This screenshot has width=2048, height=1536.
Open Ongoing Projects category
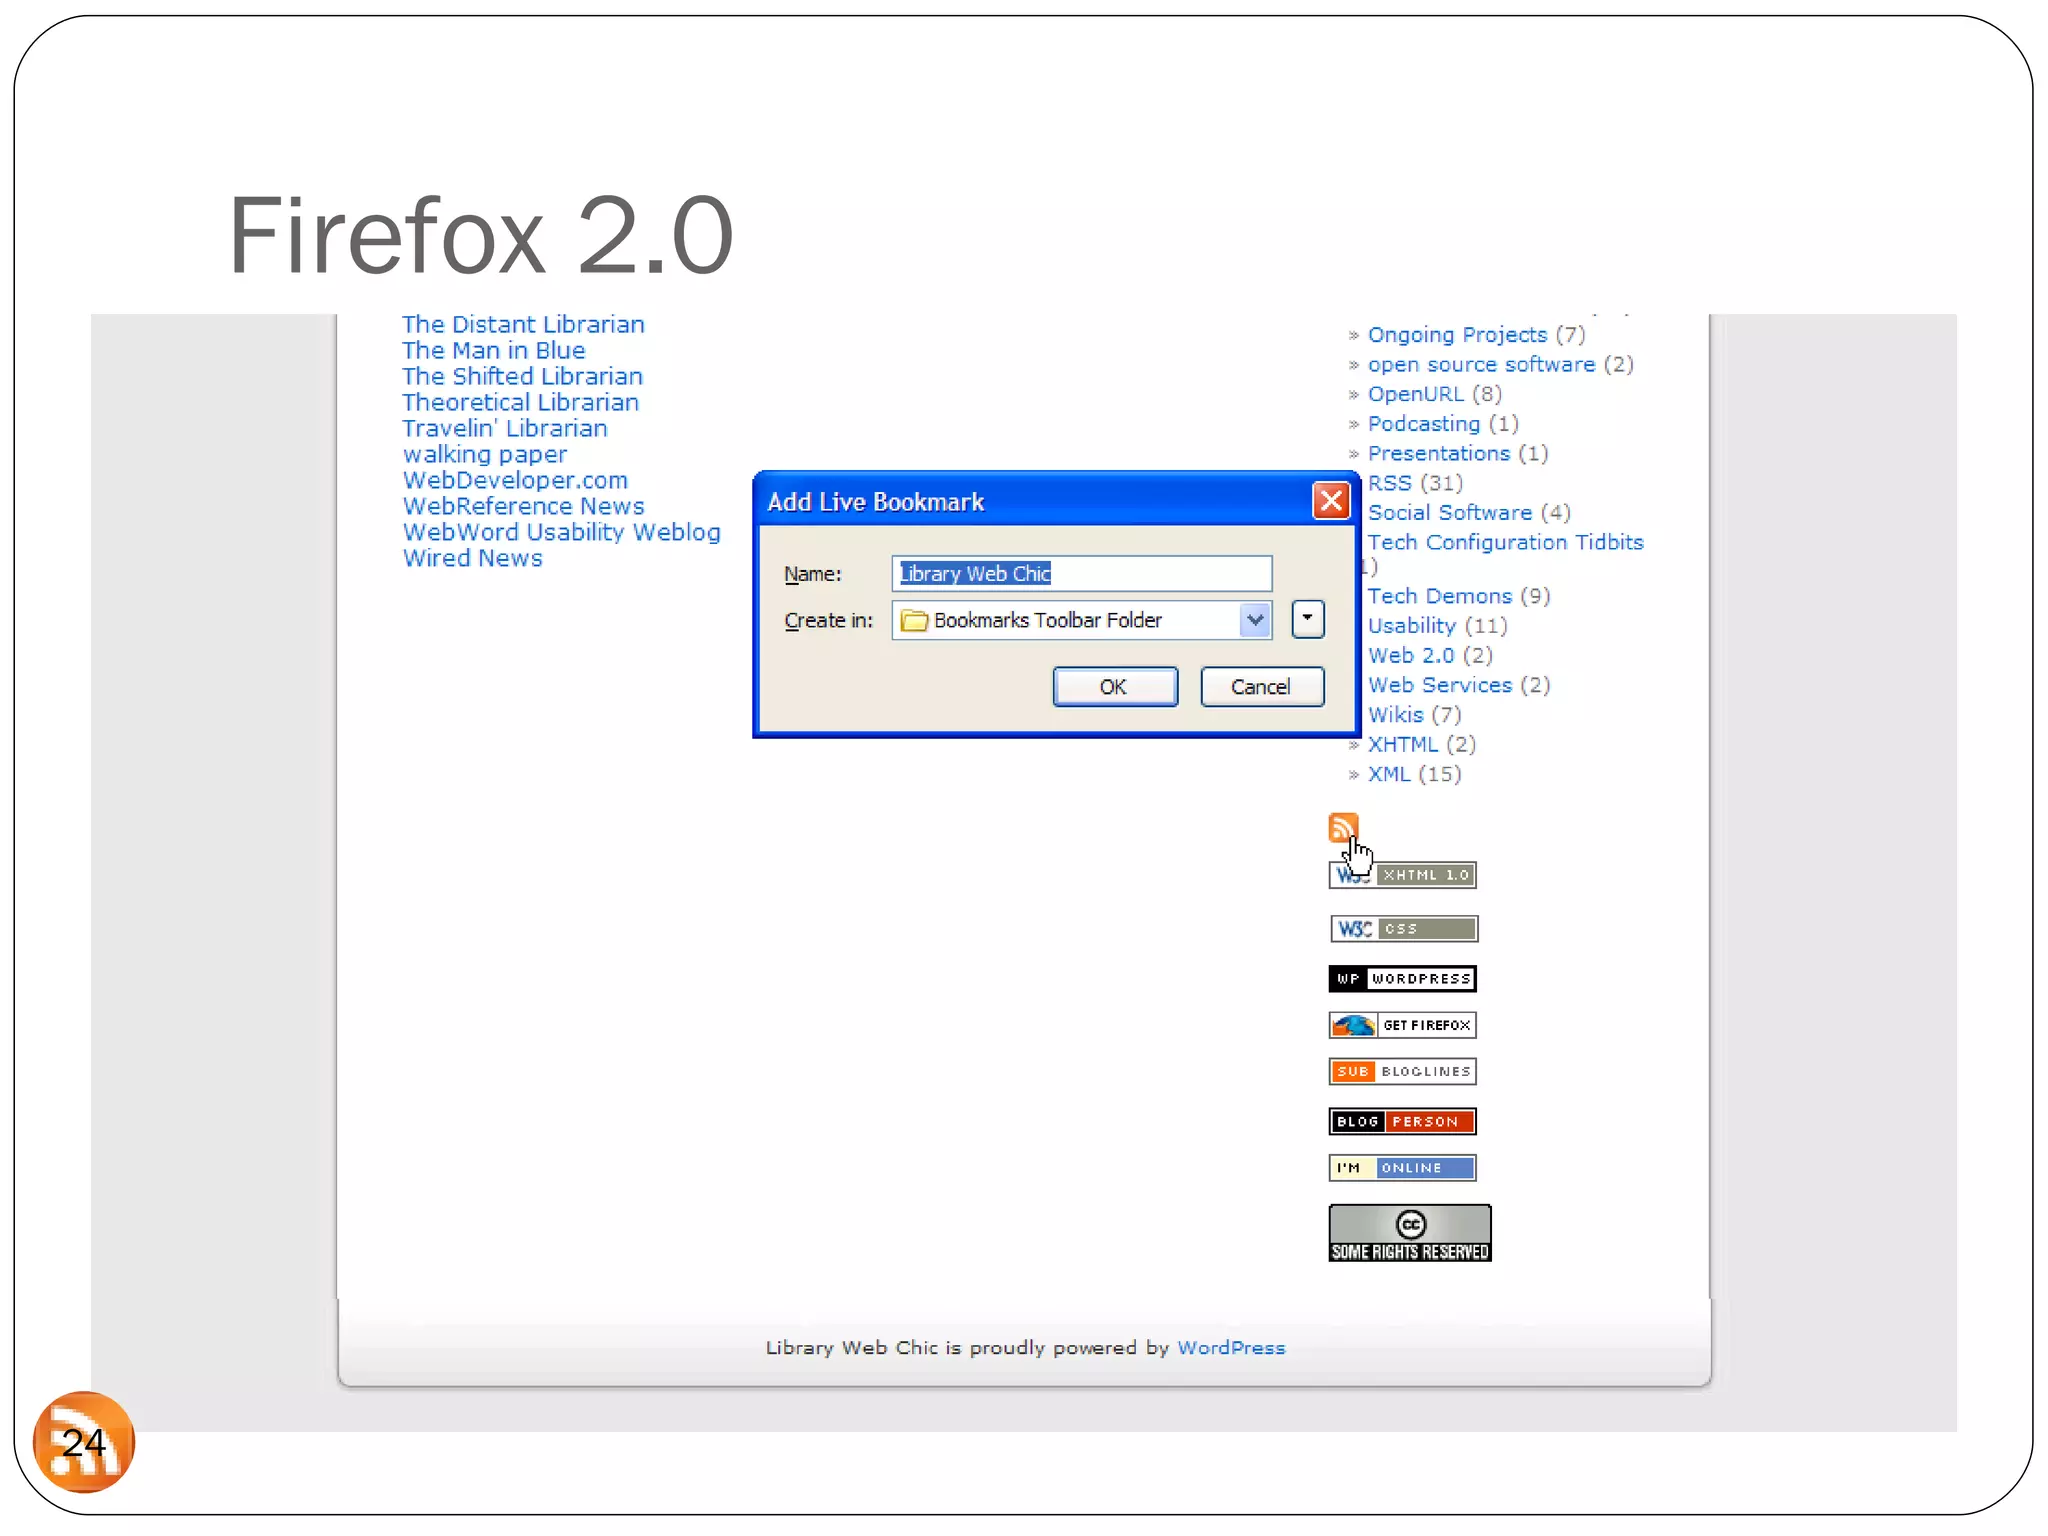click(1457, 335)
